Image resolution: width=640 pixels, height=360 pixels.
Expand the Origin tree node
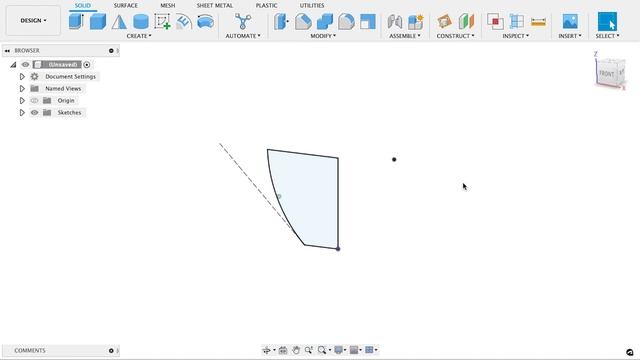click(22, 100)
